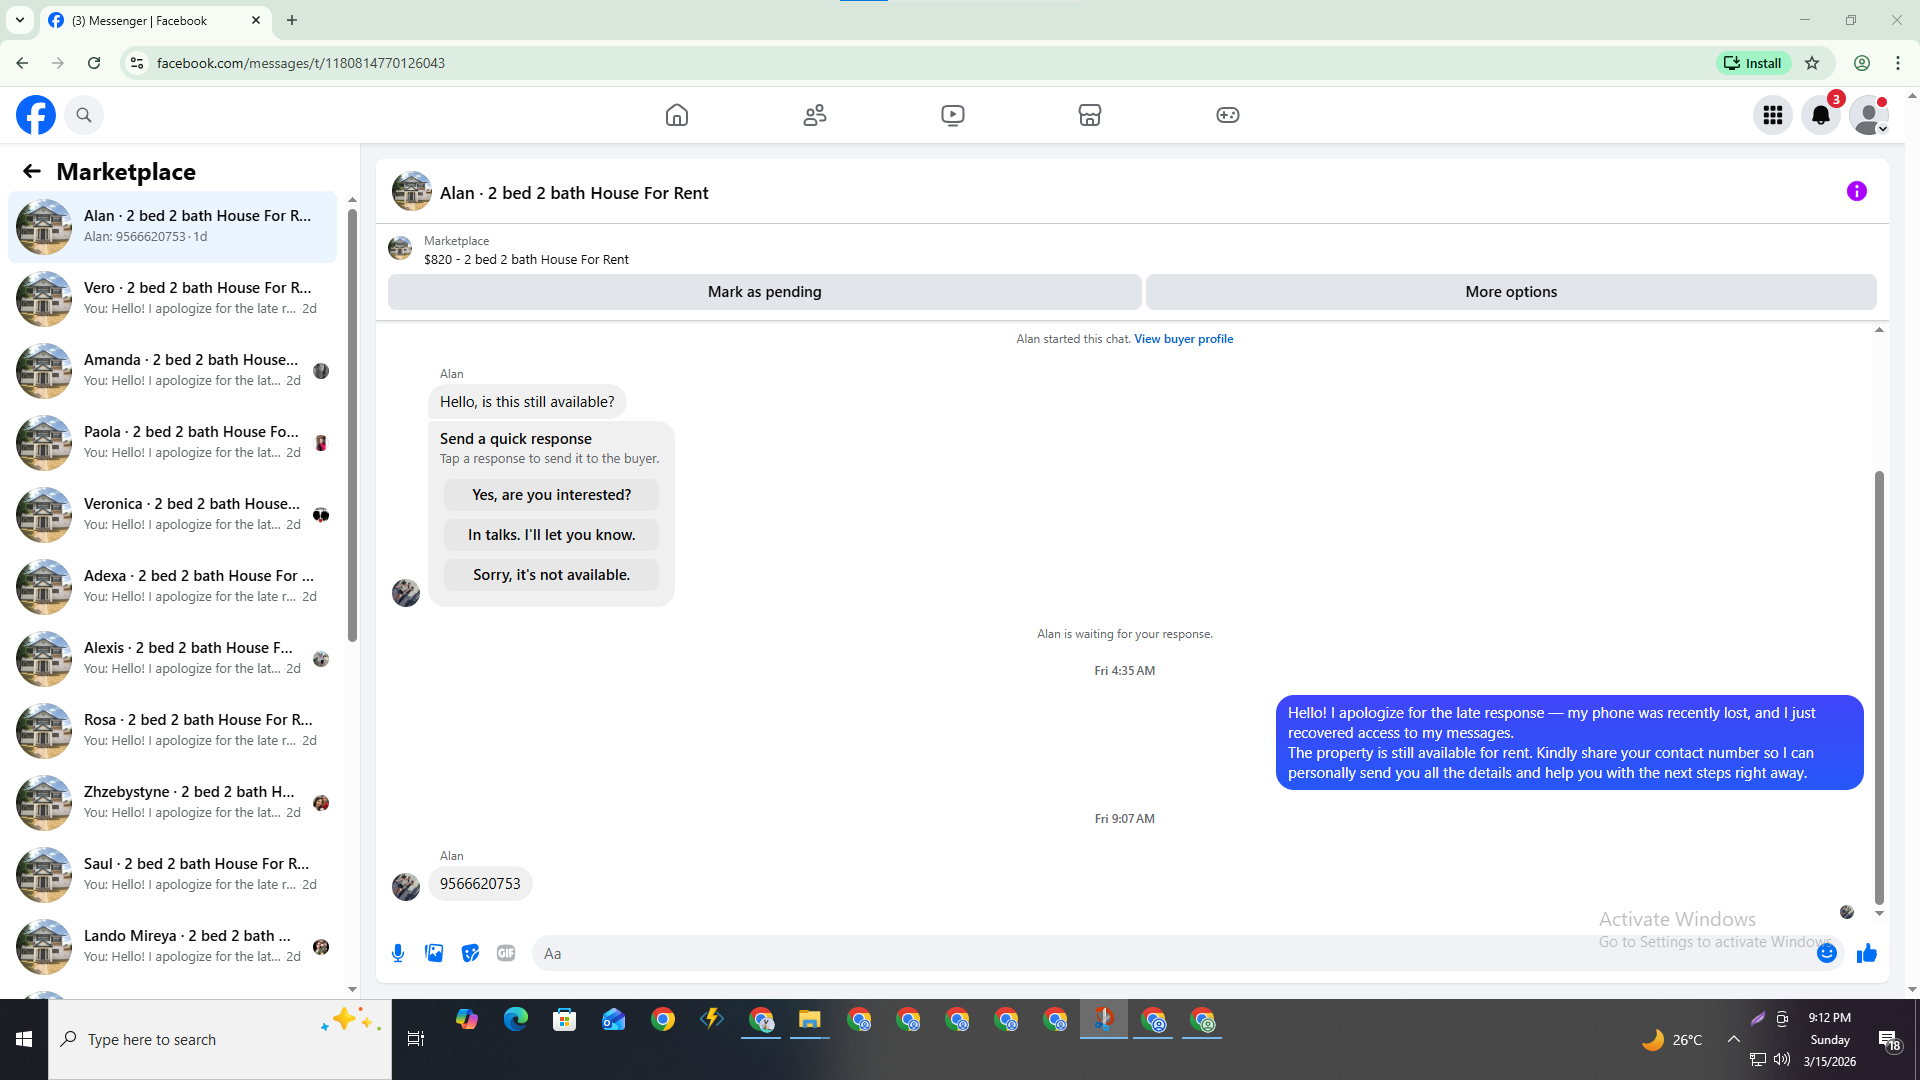Send quick response "Yes, are you interested?"
Image resolution: width=1920 pixels, height=1080 pixels.
click(x=551, y=495)
